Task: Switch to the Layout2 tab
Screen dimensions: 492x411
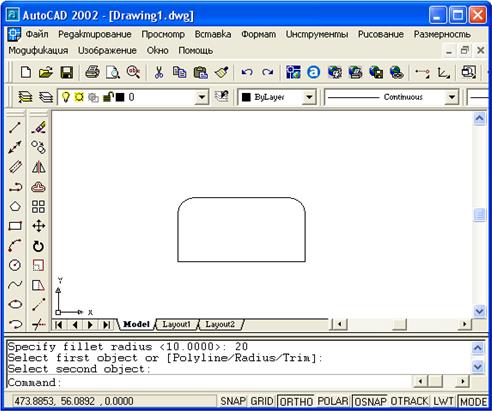Action: pyautogui.click(x=220, y=324)
